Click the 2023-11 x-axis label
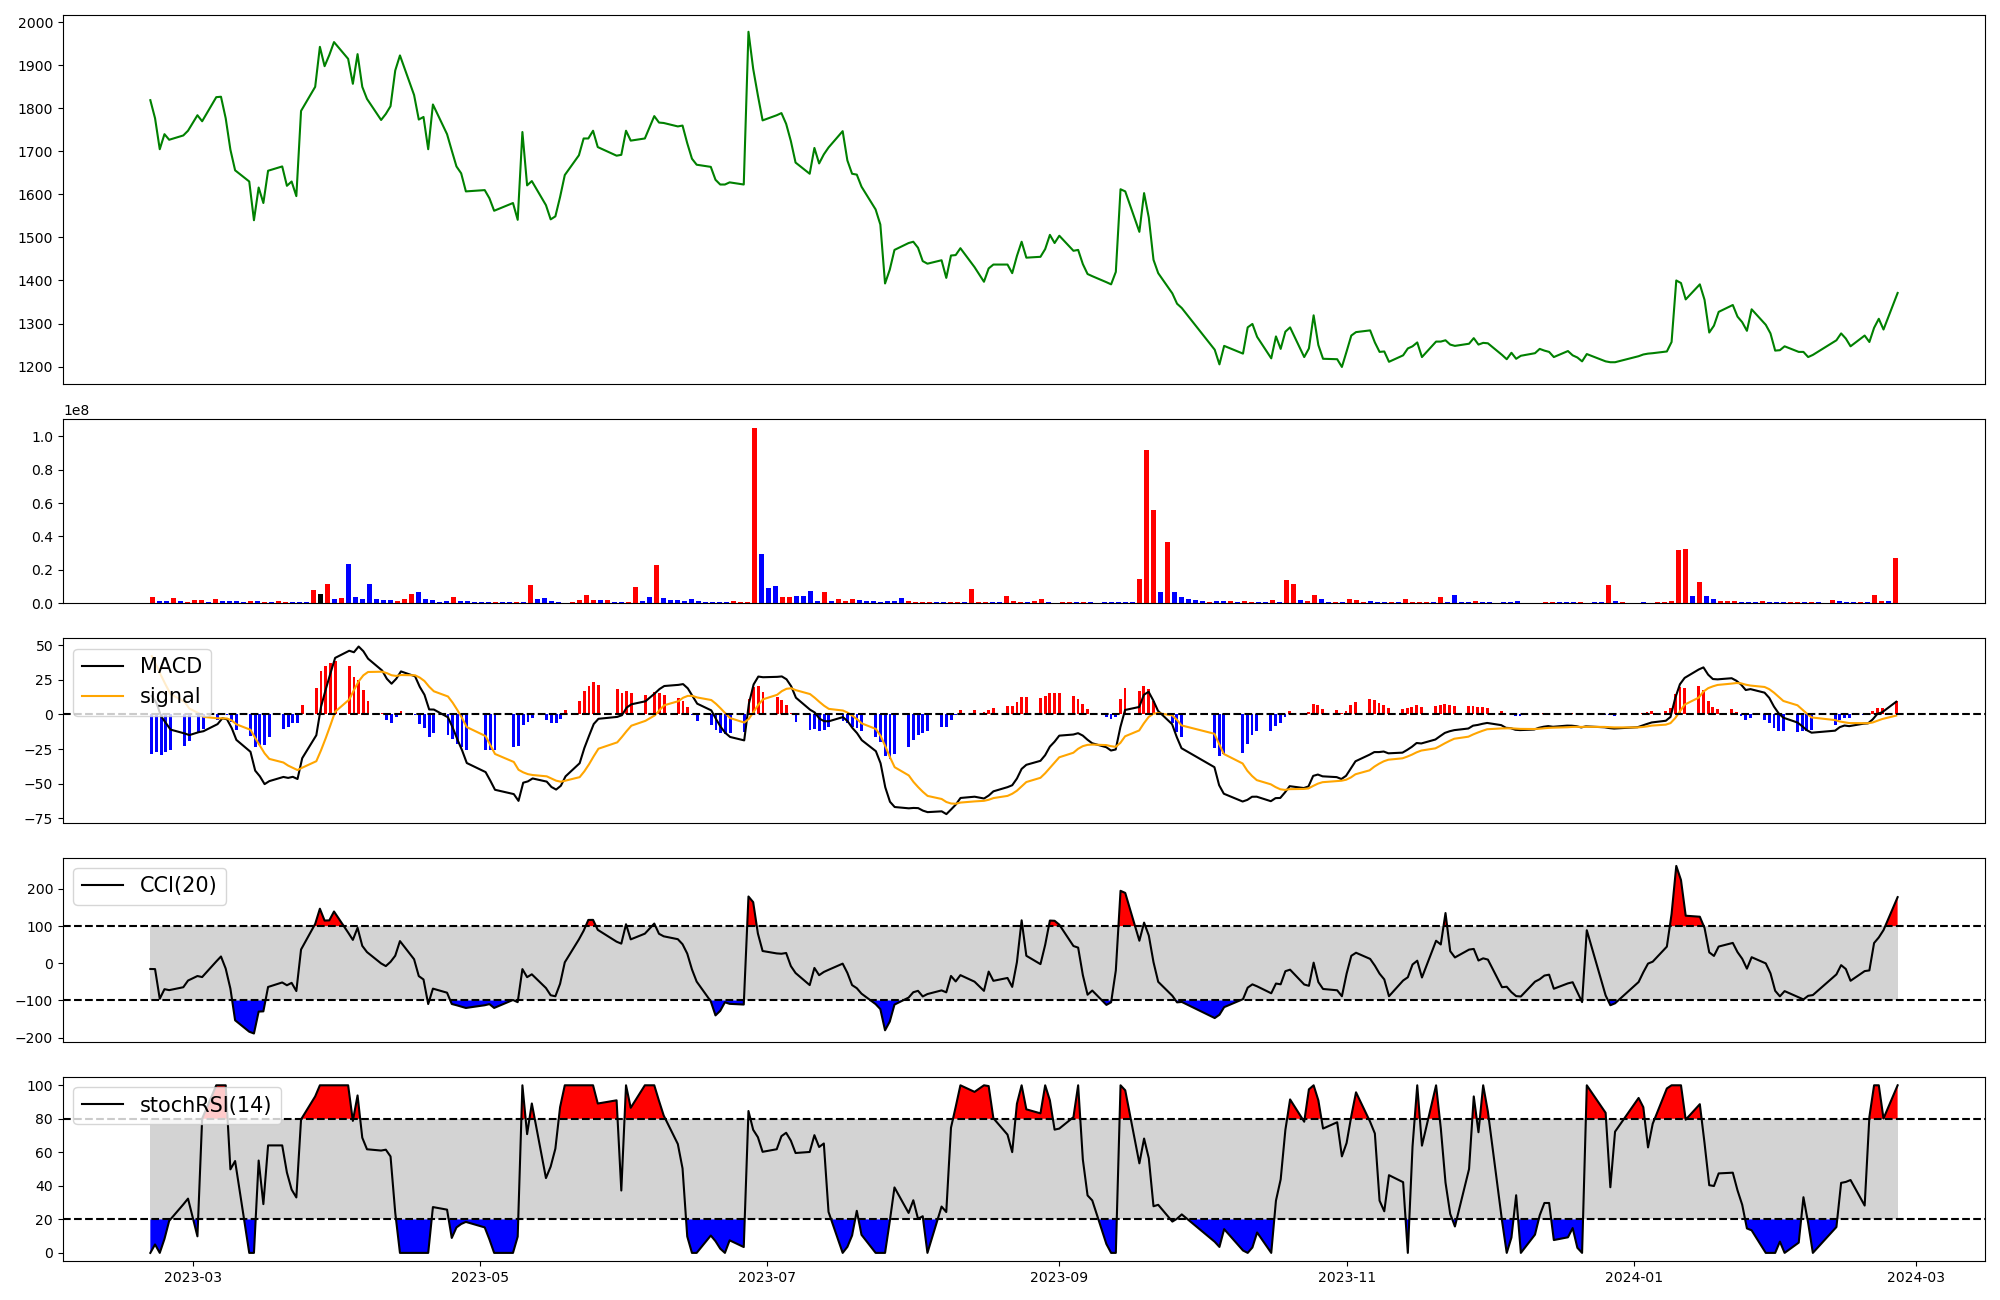This screenshot has height=1300, width=2000. click(x=1347, y=1277)
